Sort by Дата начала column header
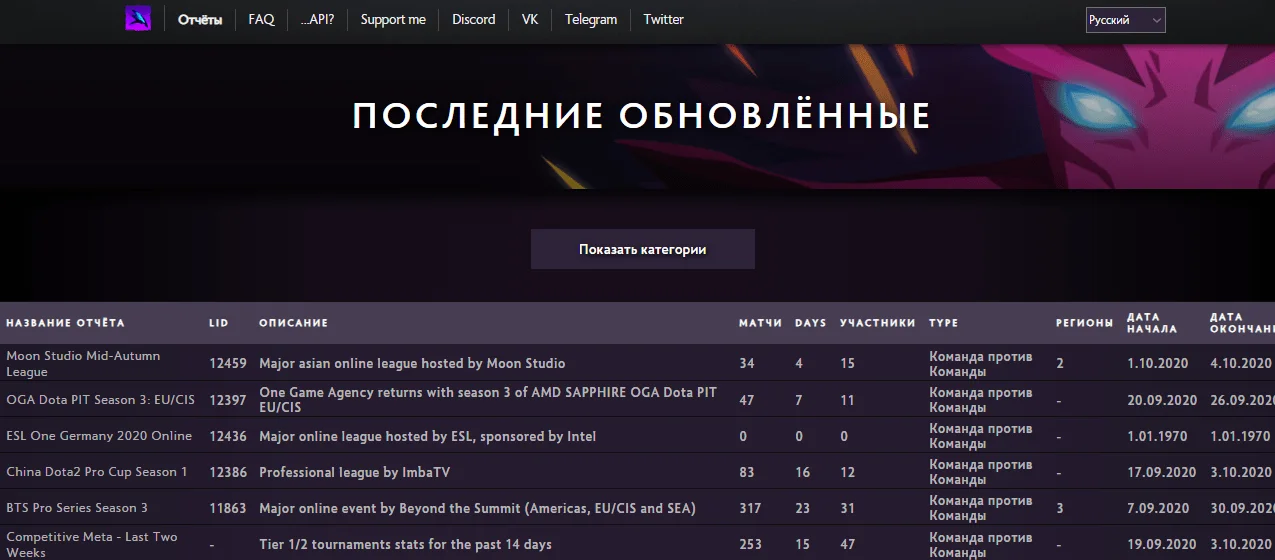 coord(1152,323)
